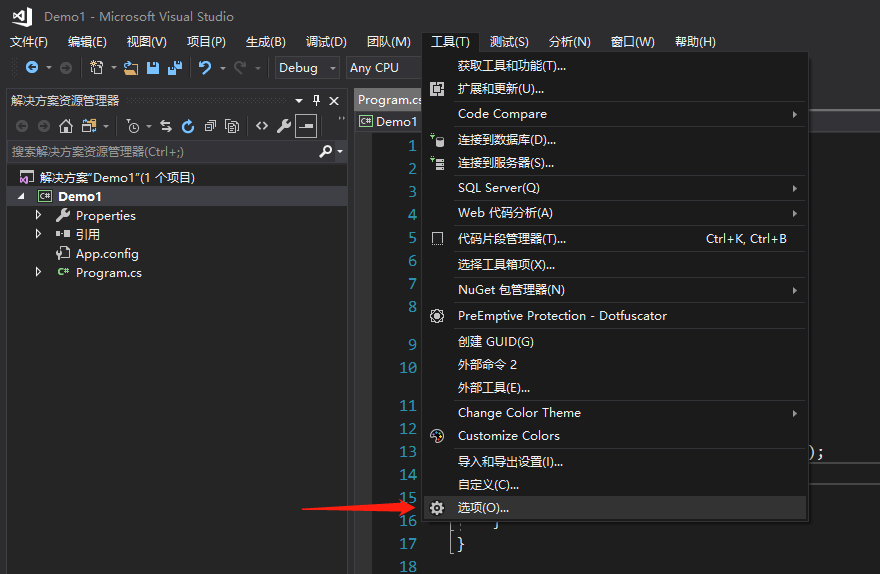The height and width of the screenshot is (574, 880).
Task: Open the Undo history dropdown arrow
Action: coord(222,68)
